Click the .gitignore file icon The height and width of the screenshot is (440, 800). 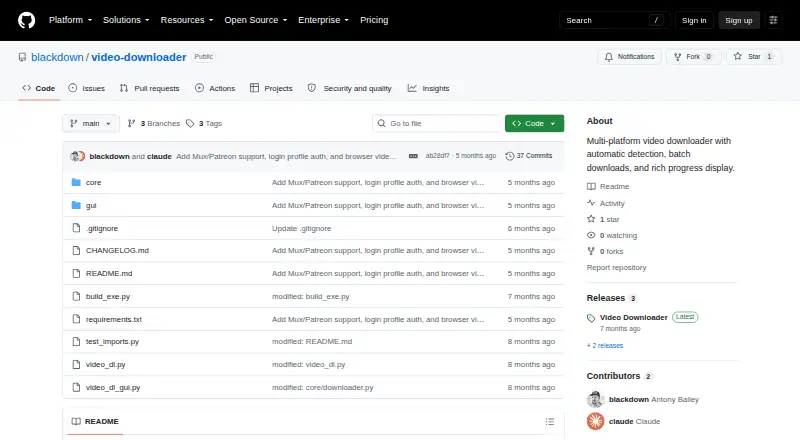pos(76,228)
